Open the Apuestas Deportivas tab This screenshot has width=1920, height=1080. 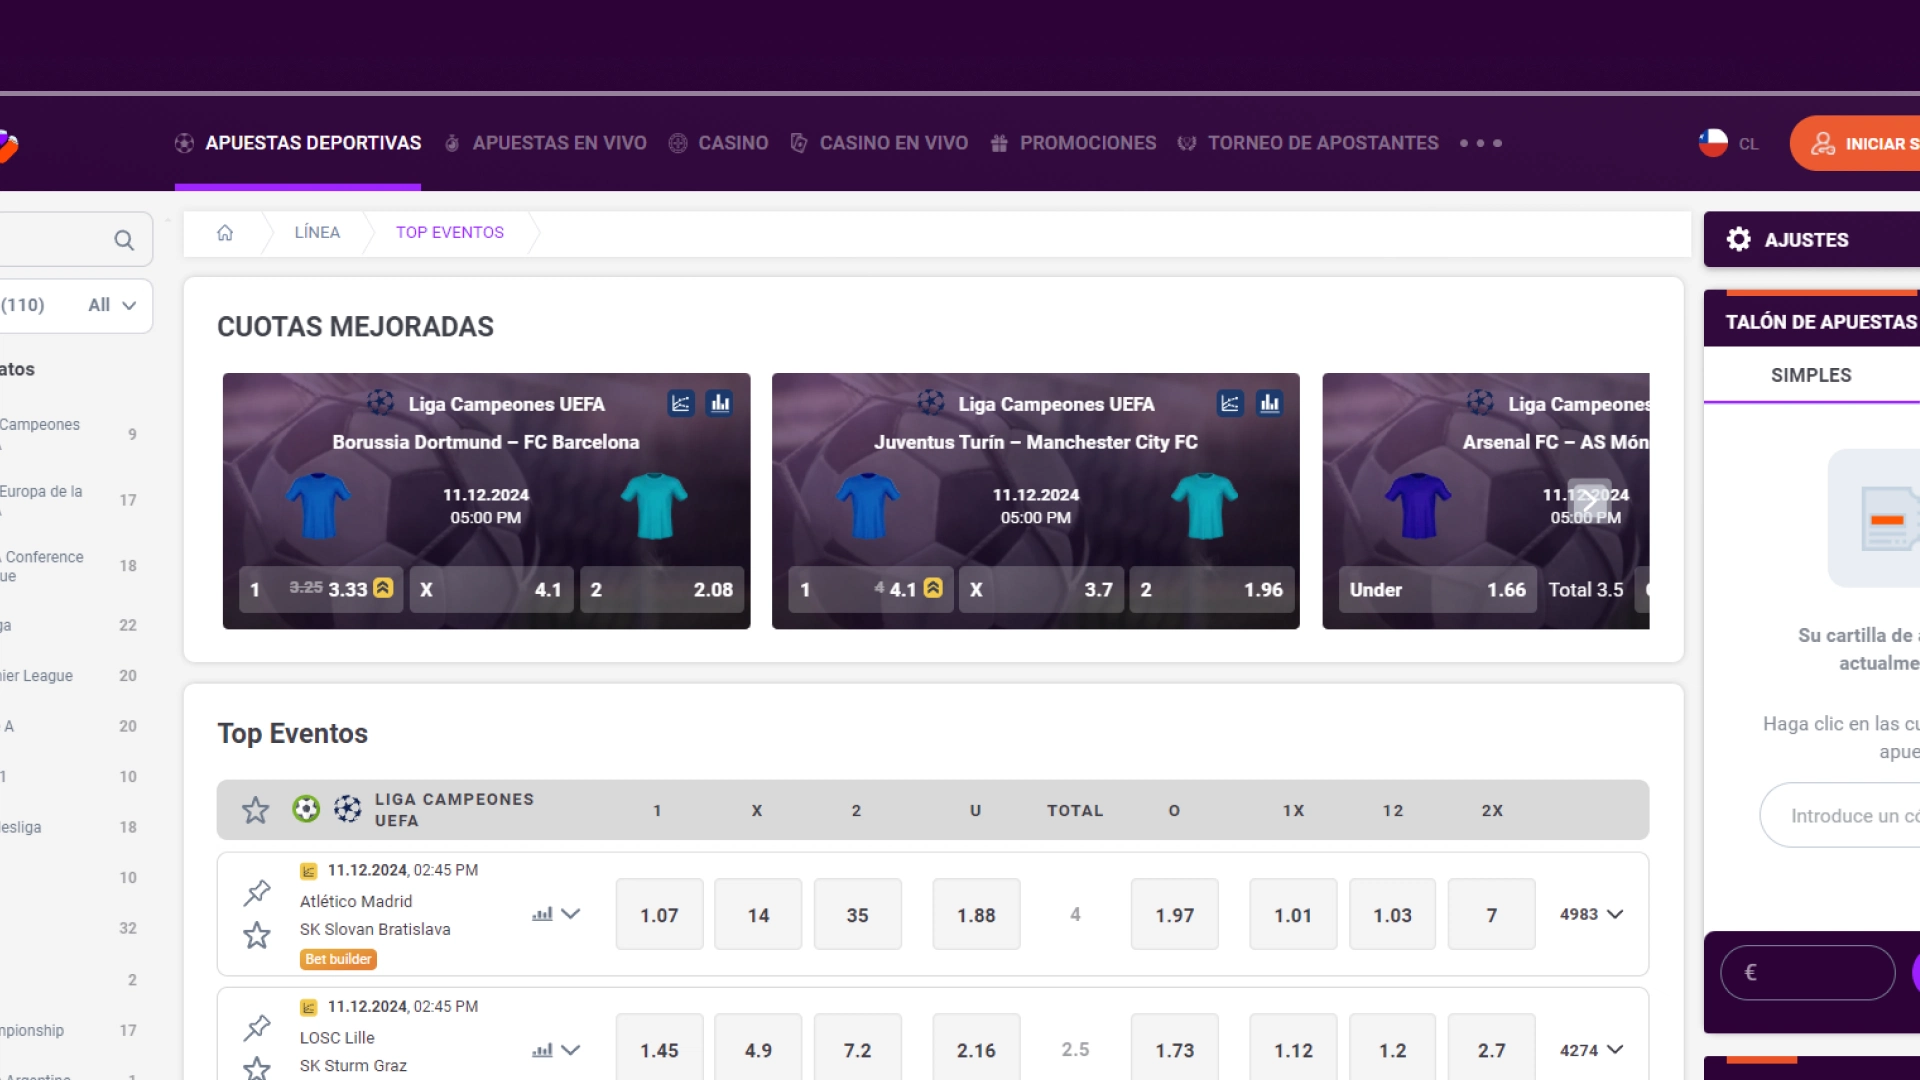pyautogui.click(x=298, y=143)
